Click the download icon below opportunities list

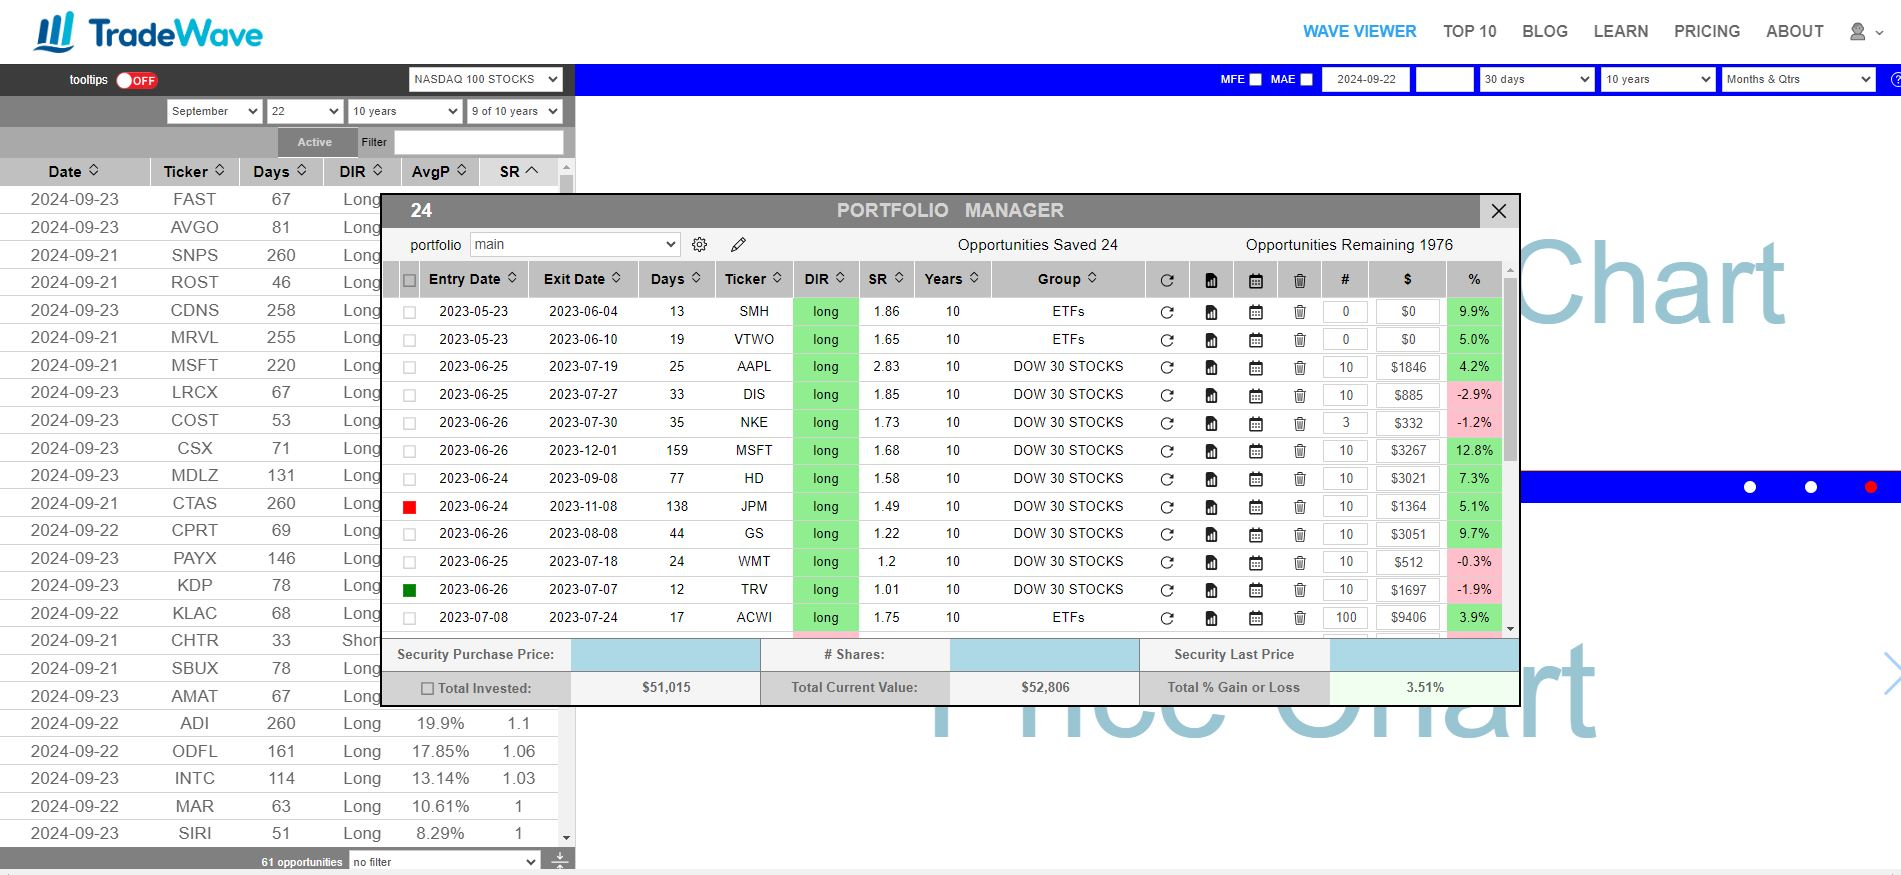[560, 860]
